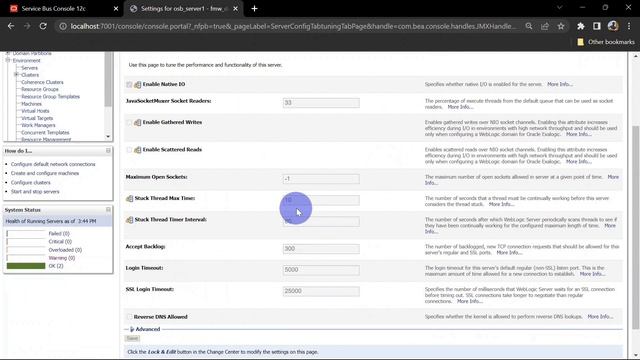Viewport: 640px width, 360px height.
Task: Open More Info for Reverse DNS Allowed
Action: [x=600, y=316]
